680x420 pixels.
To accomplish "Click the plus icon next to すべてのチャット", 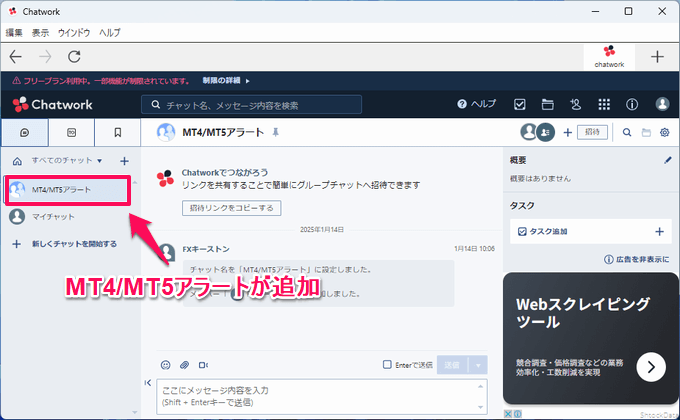I will click(124, 161).
